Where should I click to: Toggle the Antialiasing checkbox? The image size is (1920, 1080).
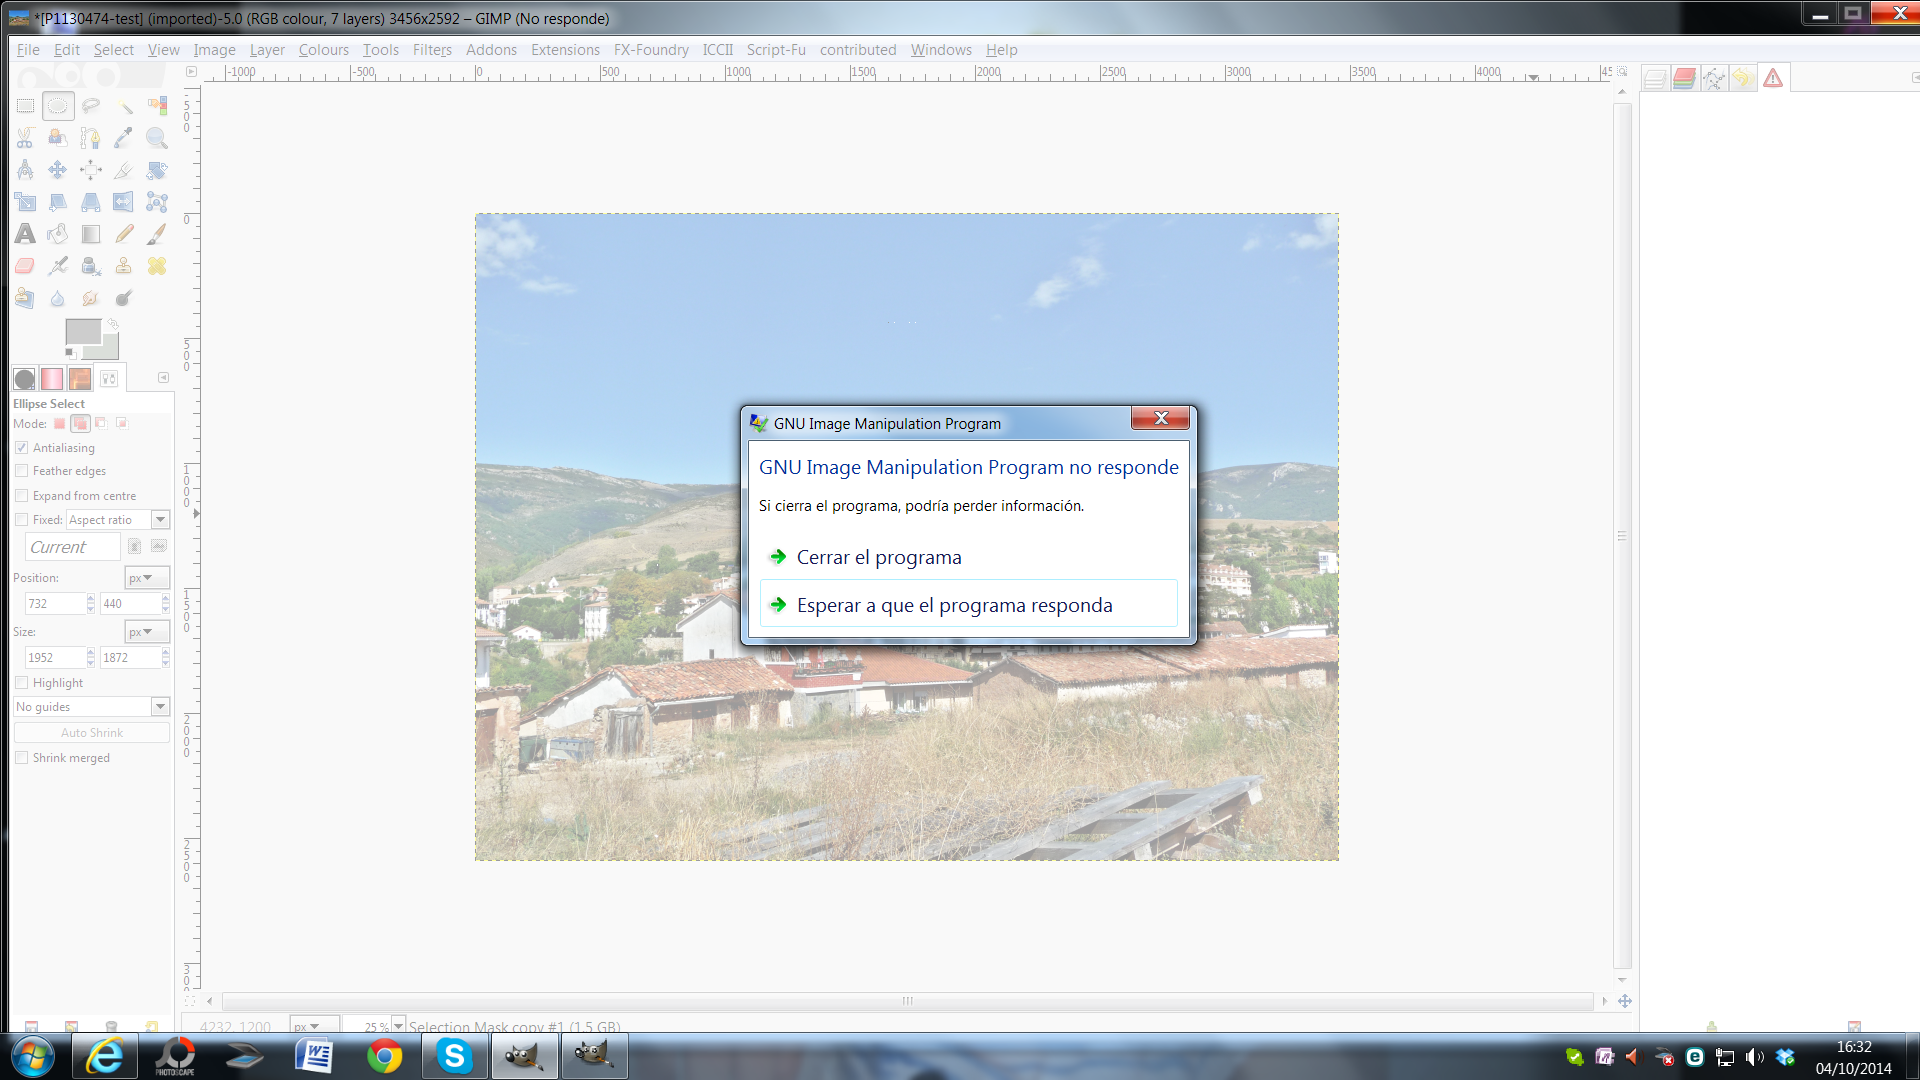point(22,448)
